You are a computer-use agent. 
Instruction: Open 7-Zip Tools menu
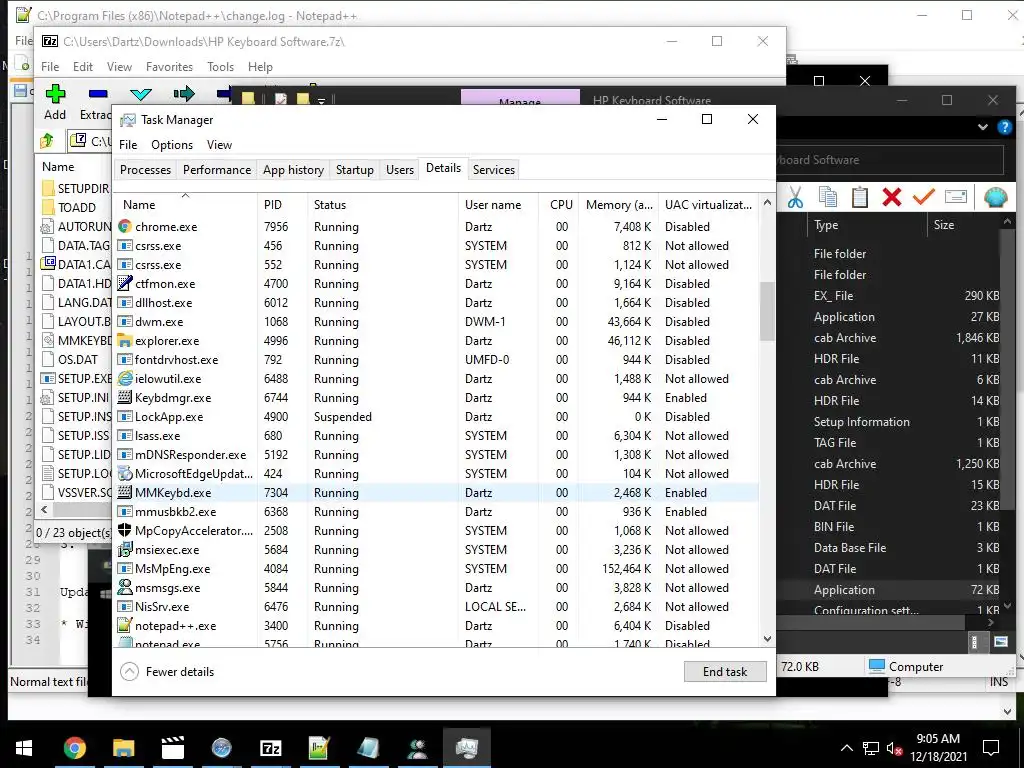(220, 67)
